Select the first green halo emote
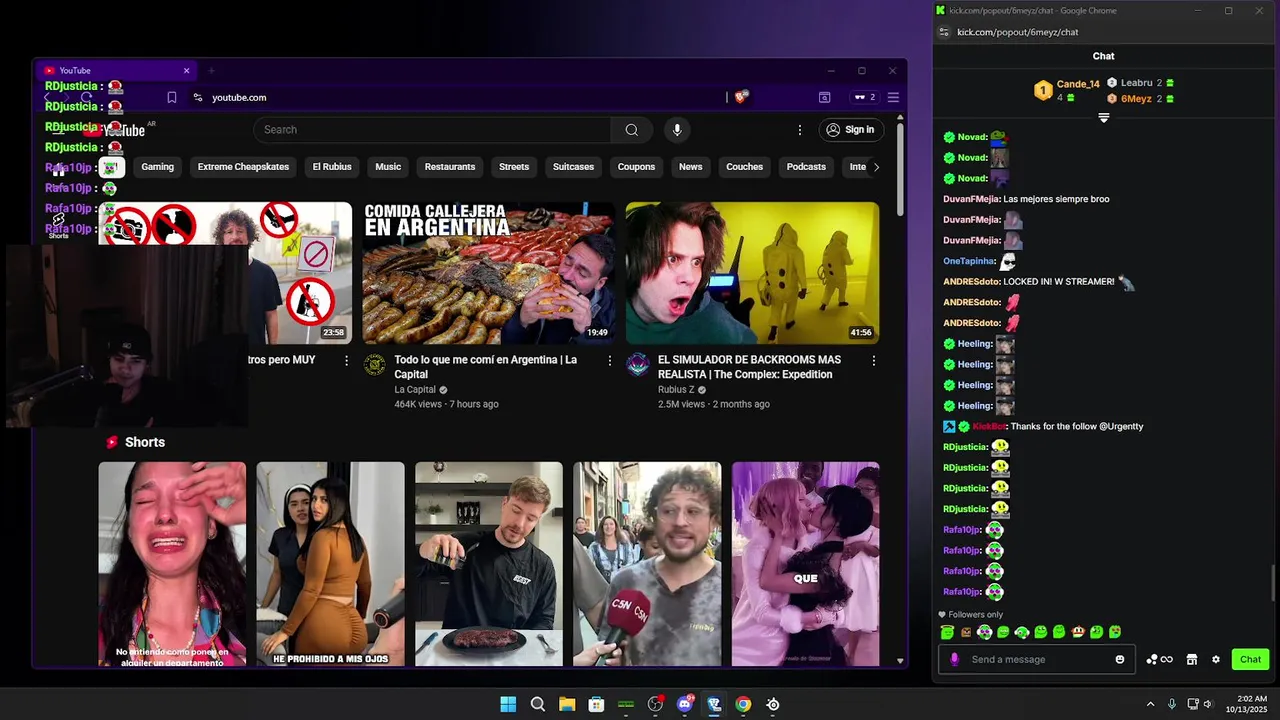The image size is (1280, 720). click(x=947, y=632)
